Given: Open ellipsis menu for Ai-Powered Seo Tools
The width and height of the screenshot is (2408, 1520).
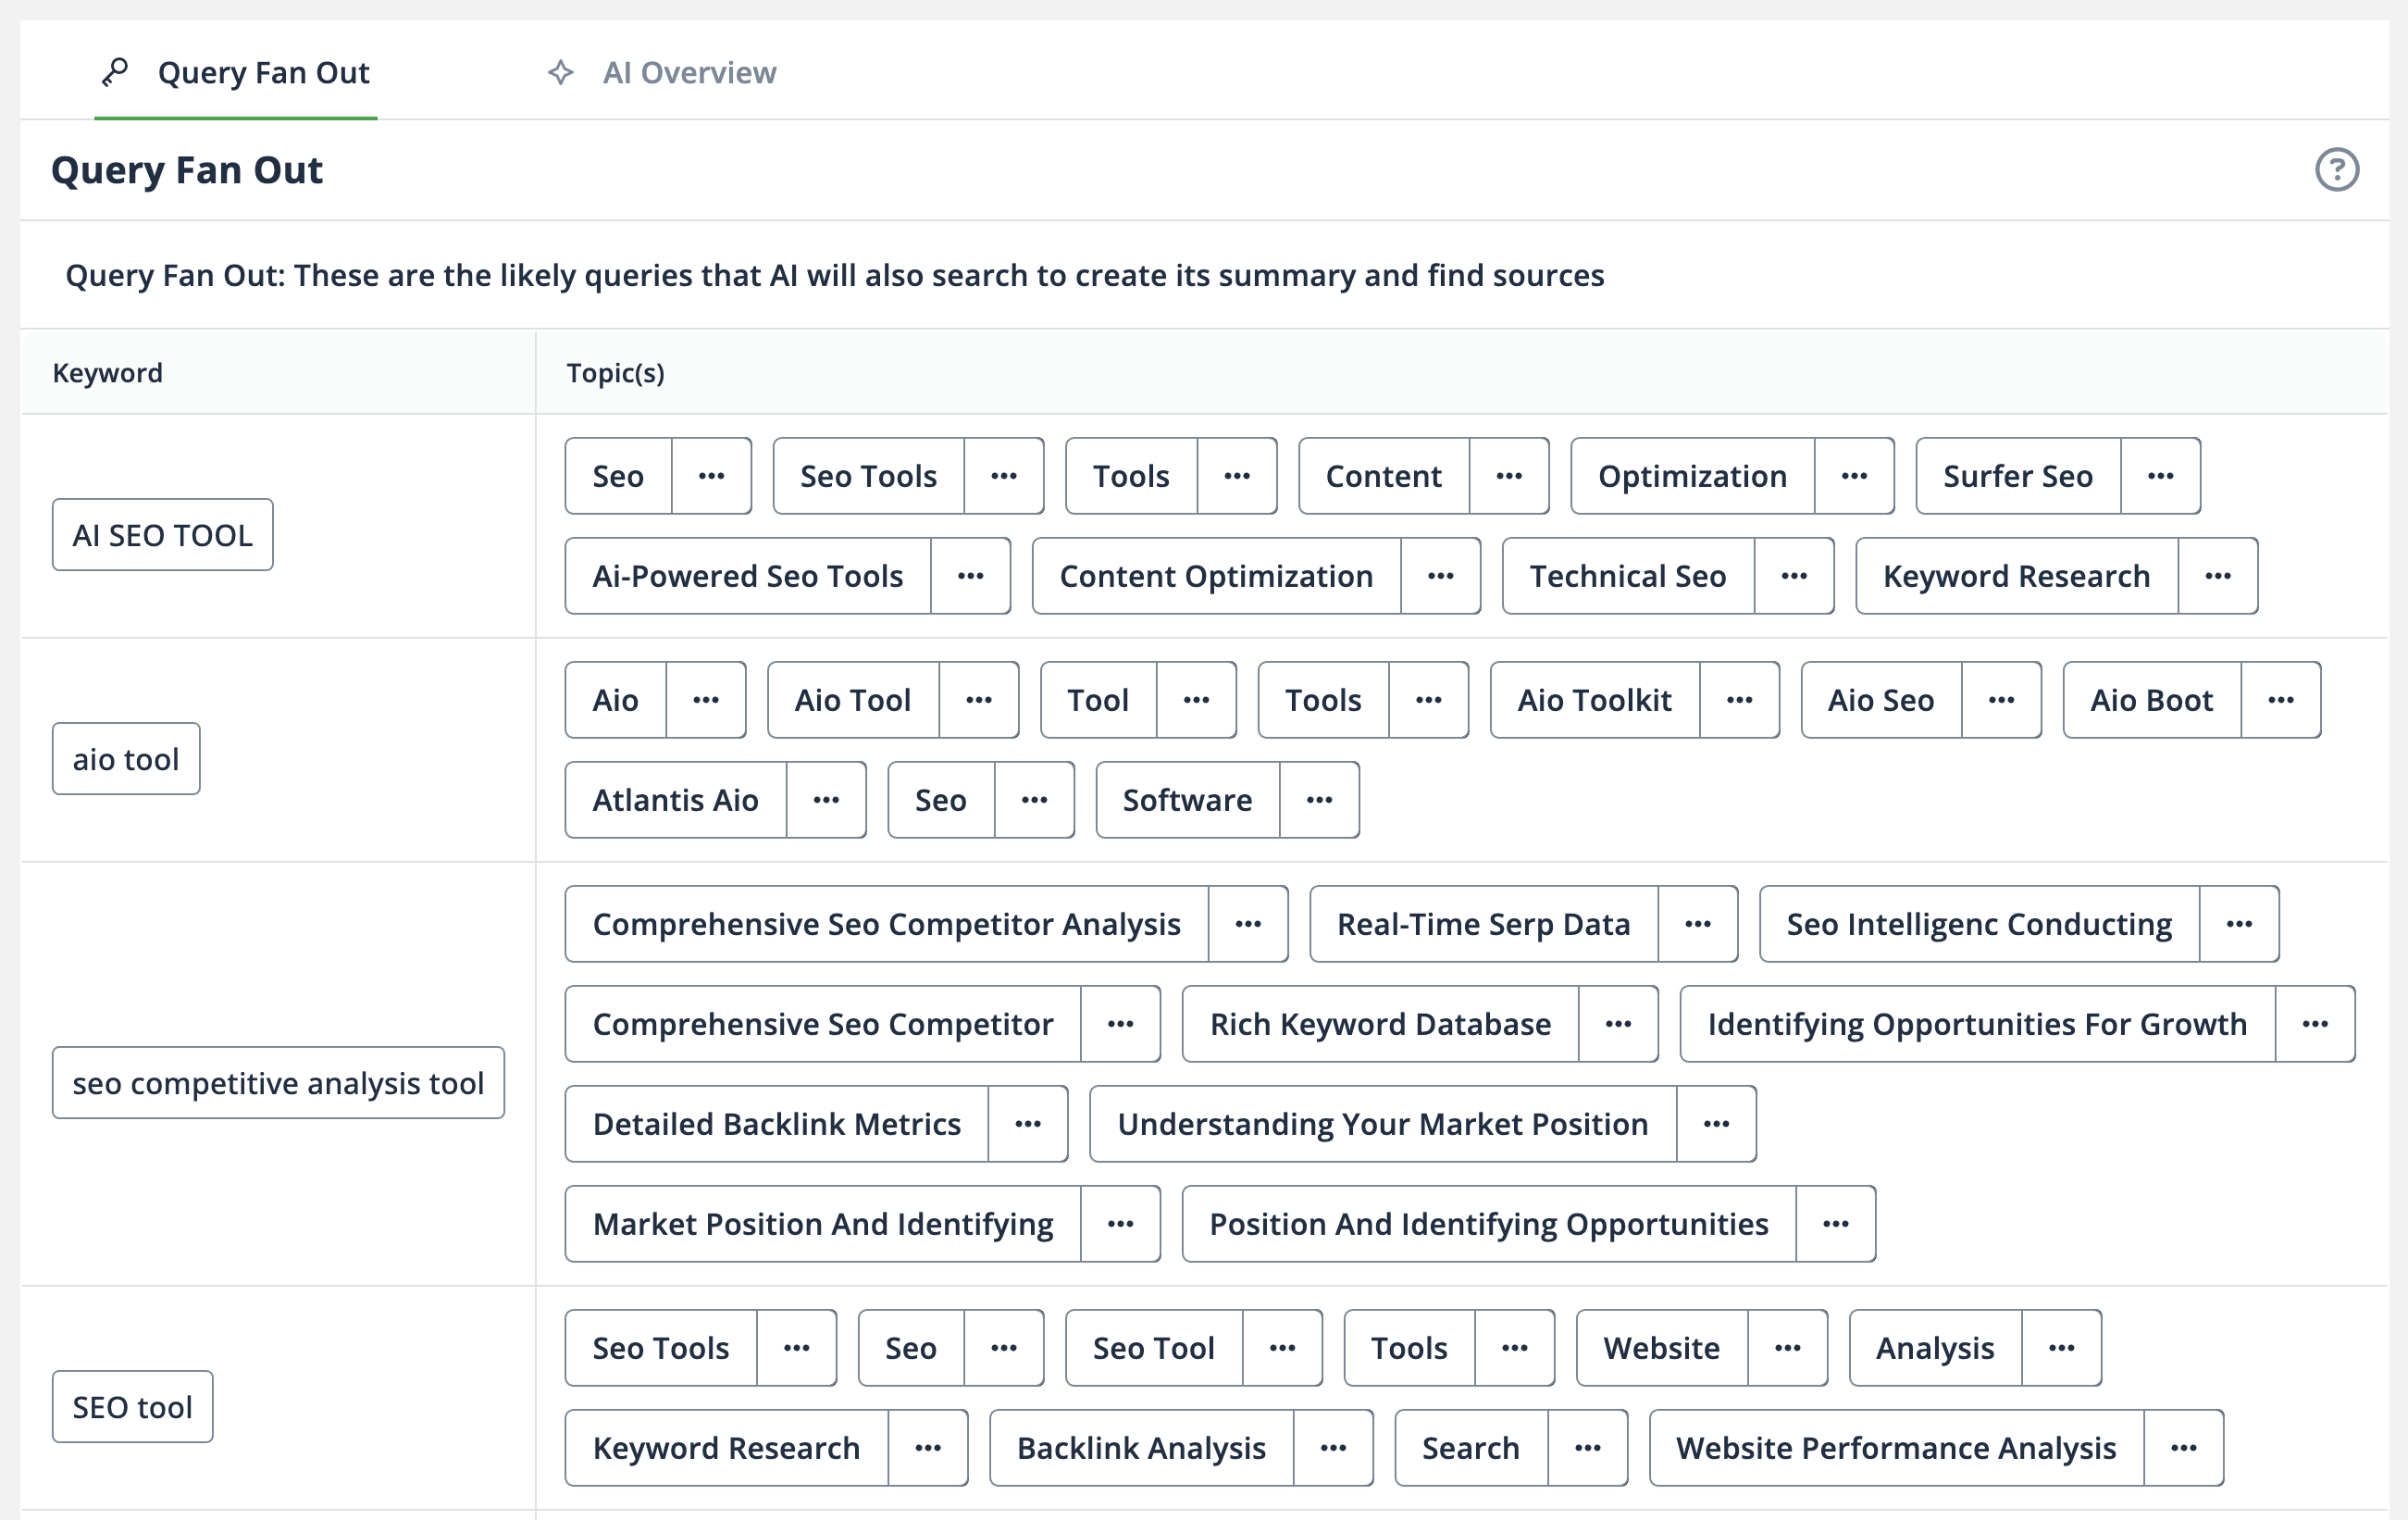Looking at the screenshot, I should pyautogui.click(x=971, y=576).
